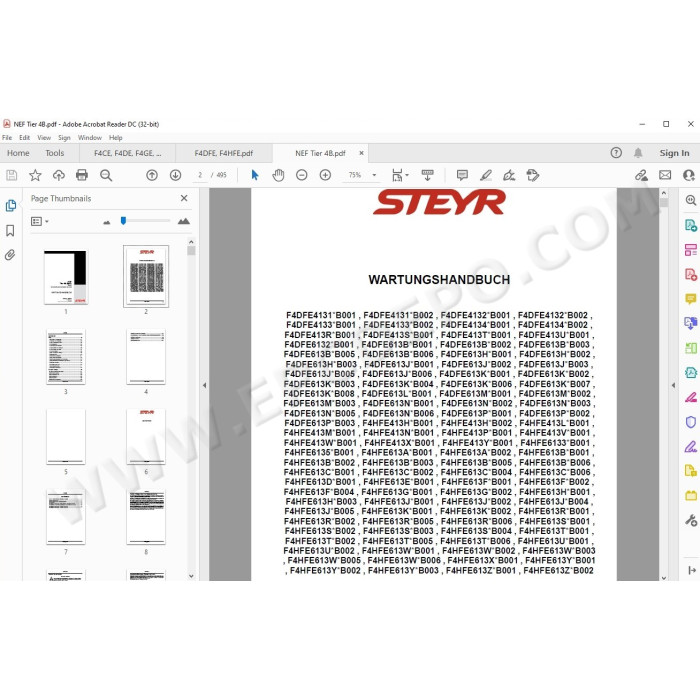This screenshot has width=700, height=700.
Task: Open the notifications bell
Action: (638, 153)
